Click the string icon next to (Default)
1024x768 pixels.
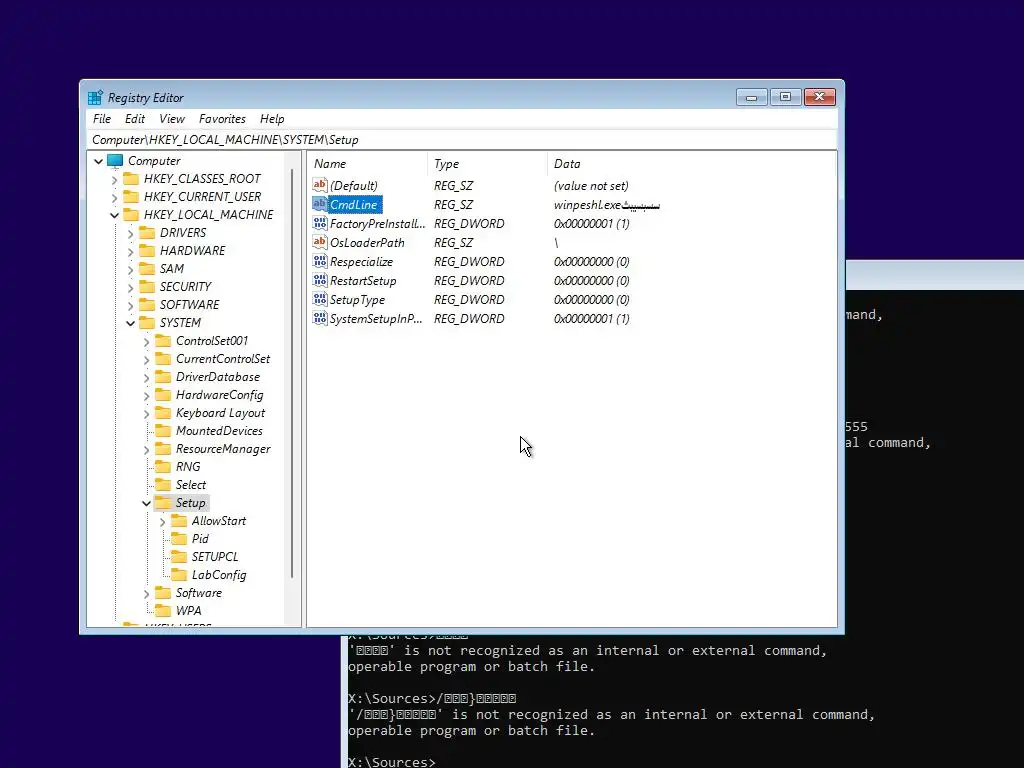tap(319, 185)
